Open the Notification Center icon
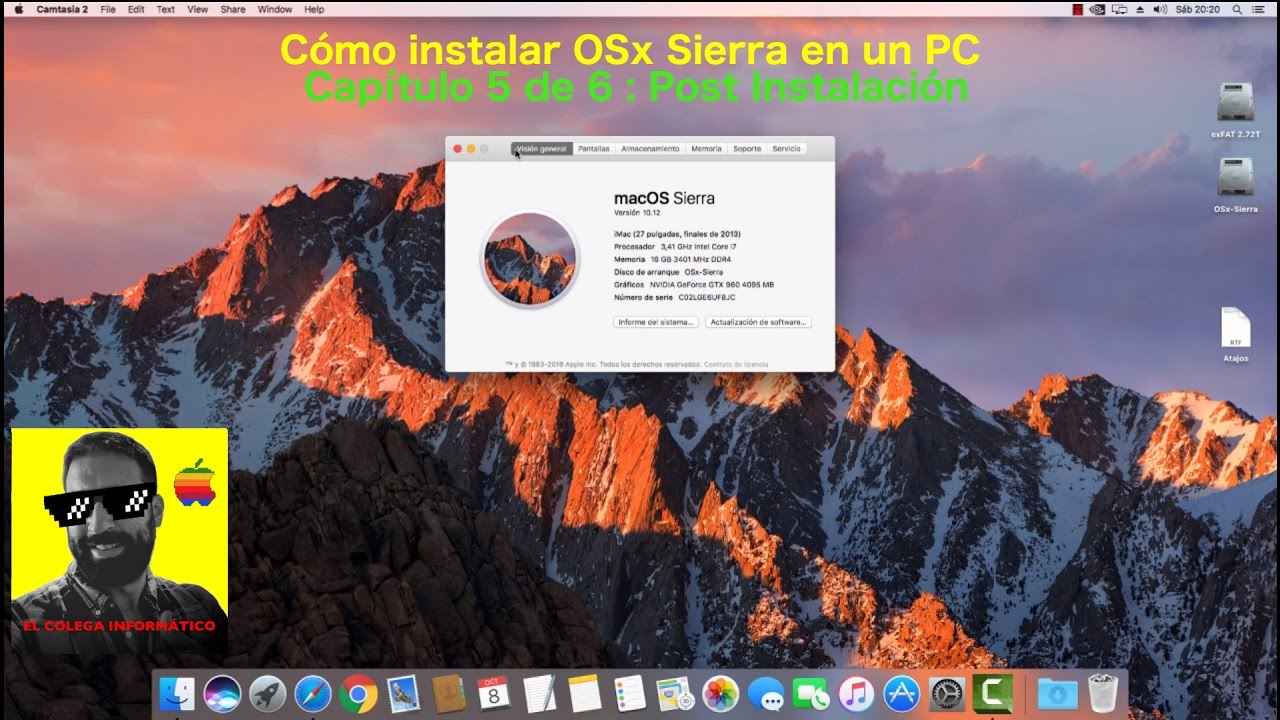The width and height of the screenshot is (1280, 720). click(x=1260, y=9)
